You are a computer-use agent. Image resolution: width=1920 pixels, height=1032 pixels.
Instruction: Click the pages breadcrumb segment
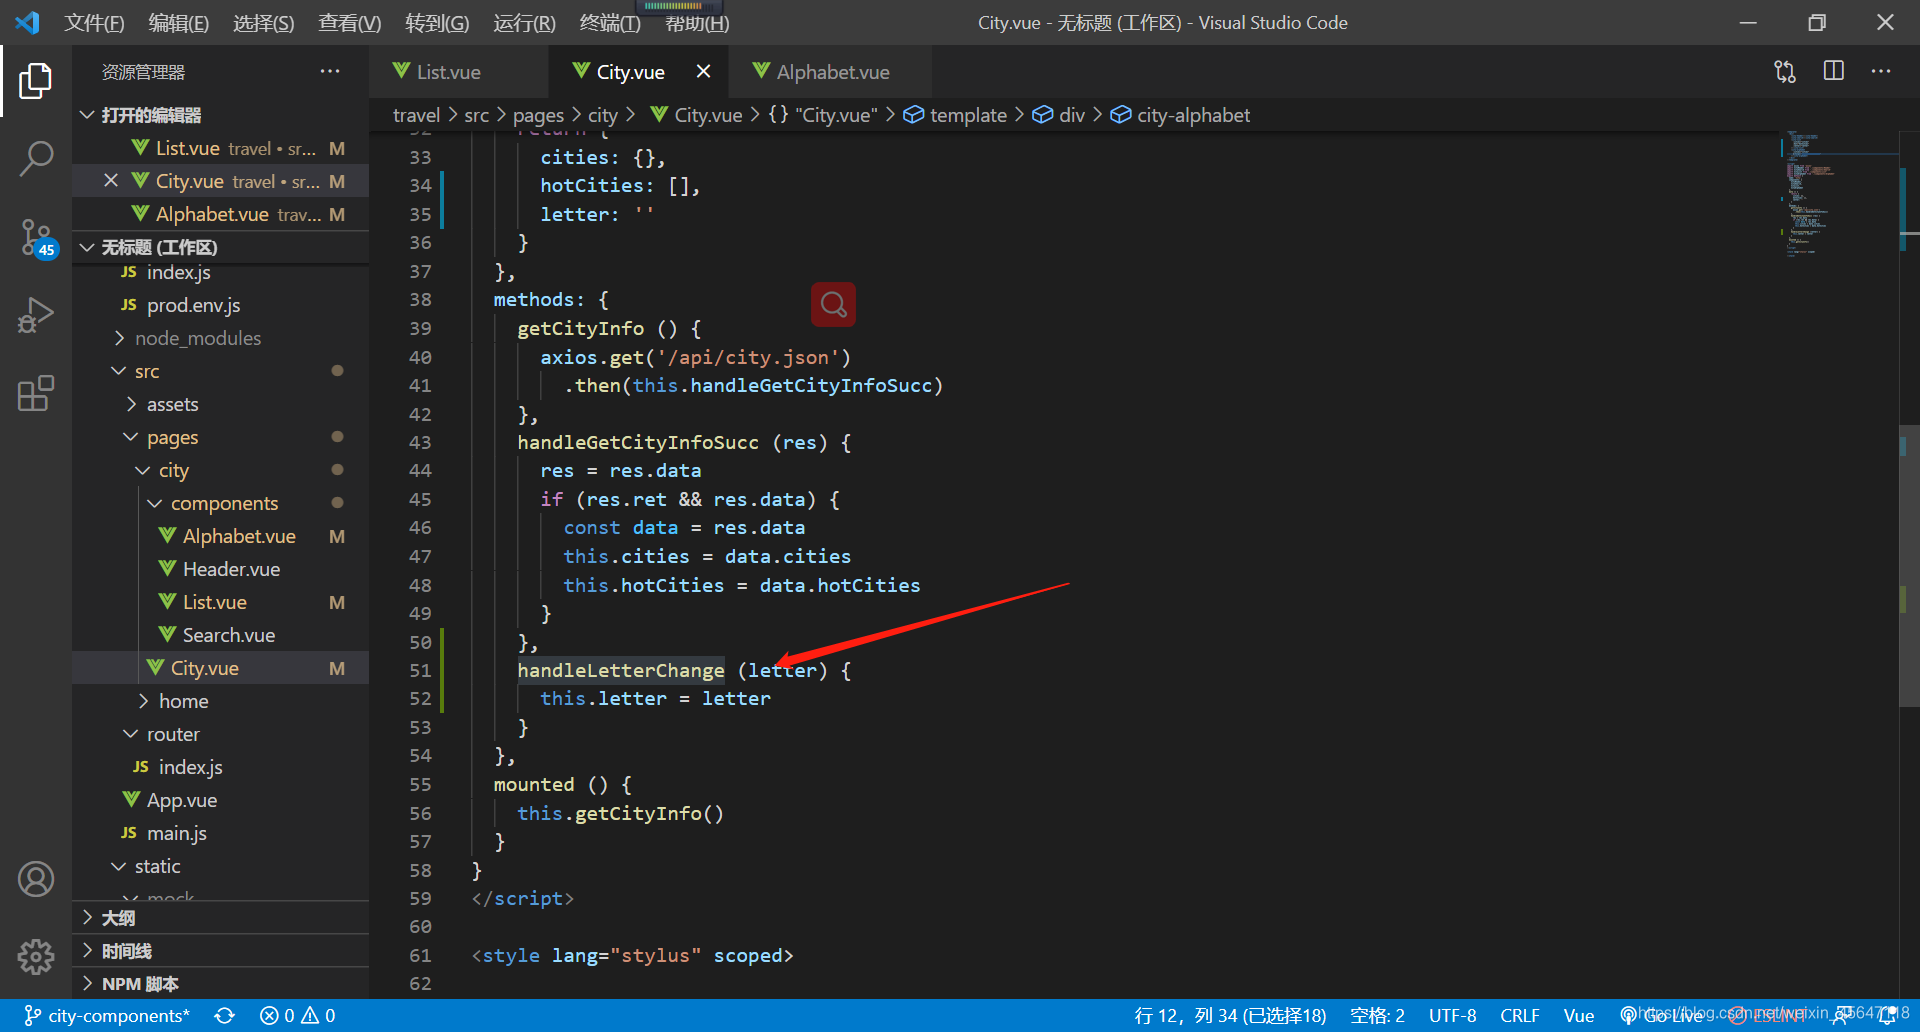coord(538,115)
